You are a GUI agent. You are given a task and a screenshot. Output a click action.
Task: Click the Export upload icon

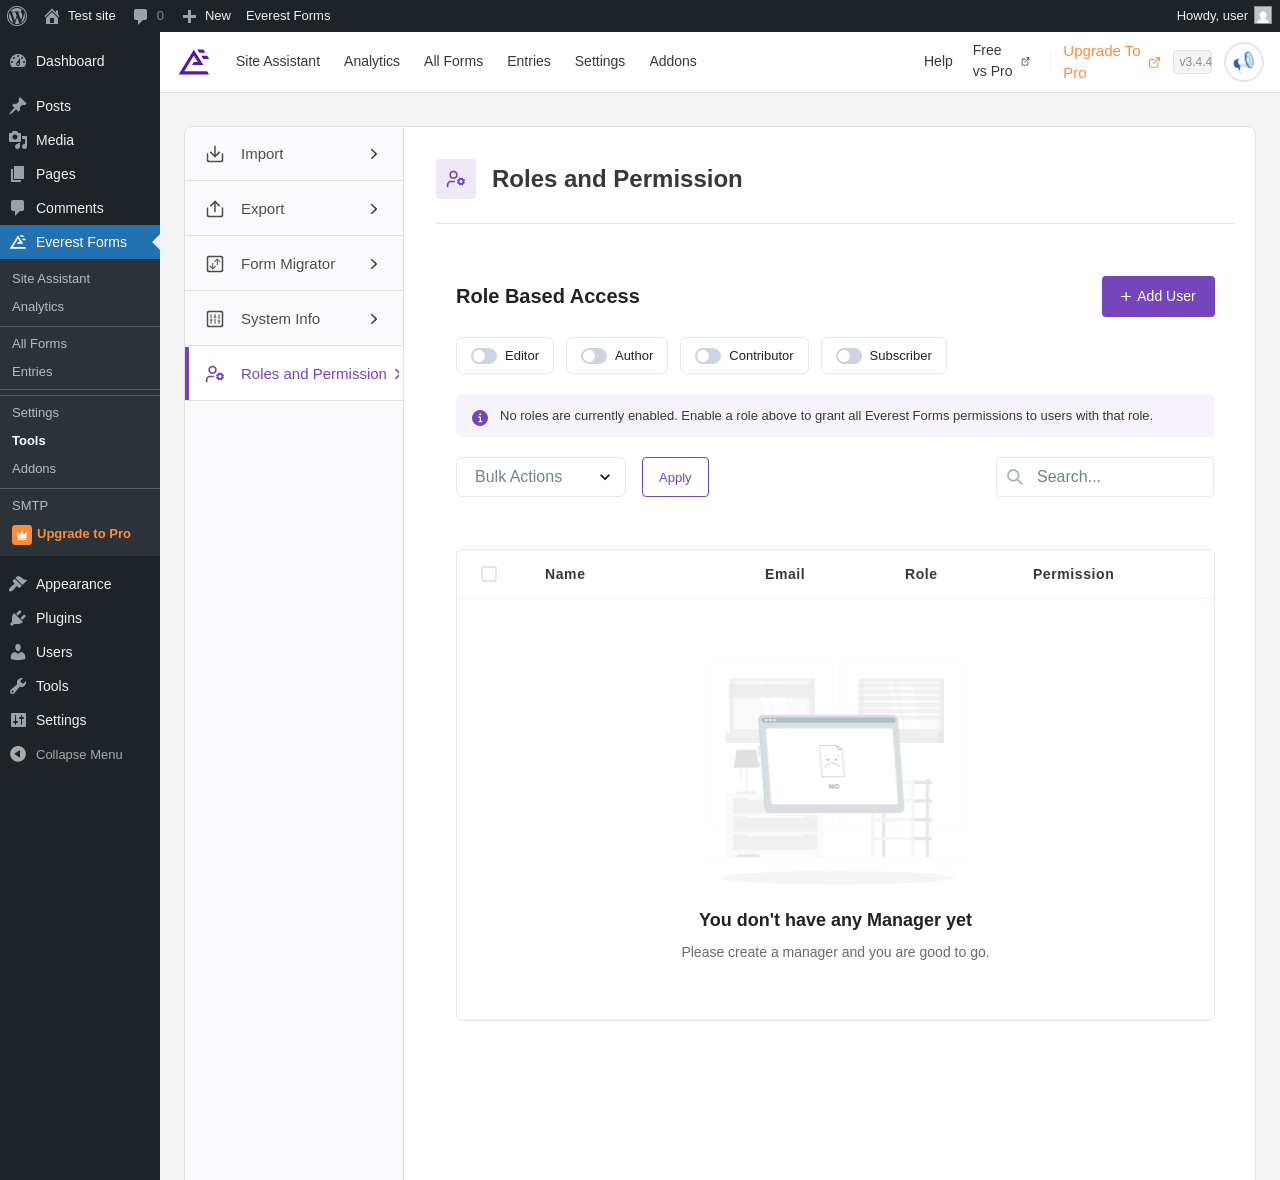215,209
